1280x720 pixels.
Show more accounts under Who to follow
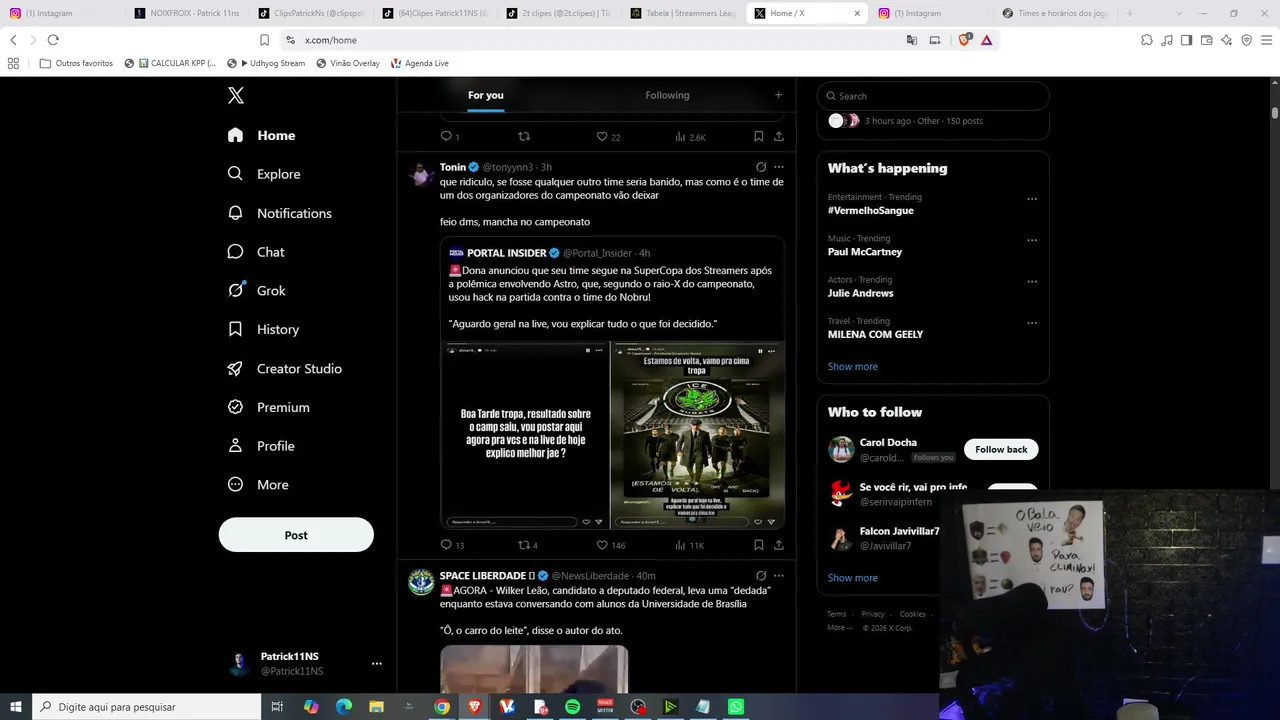pos(852,578)
